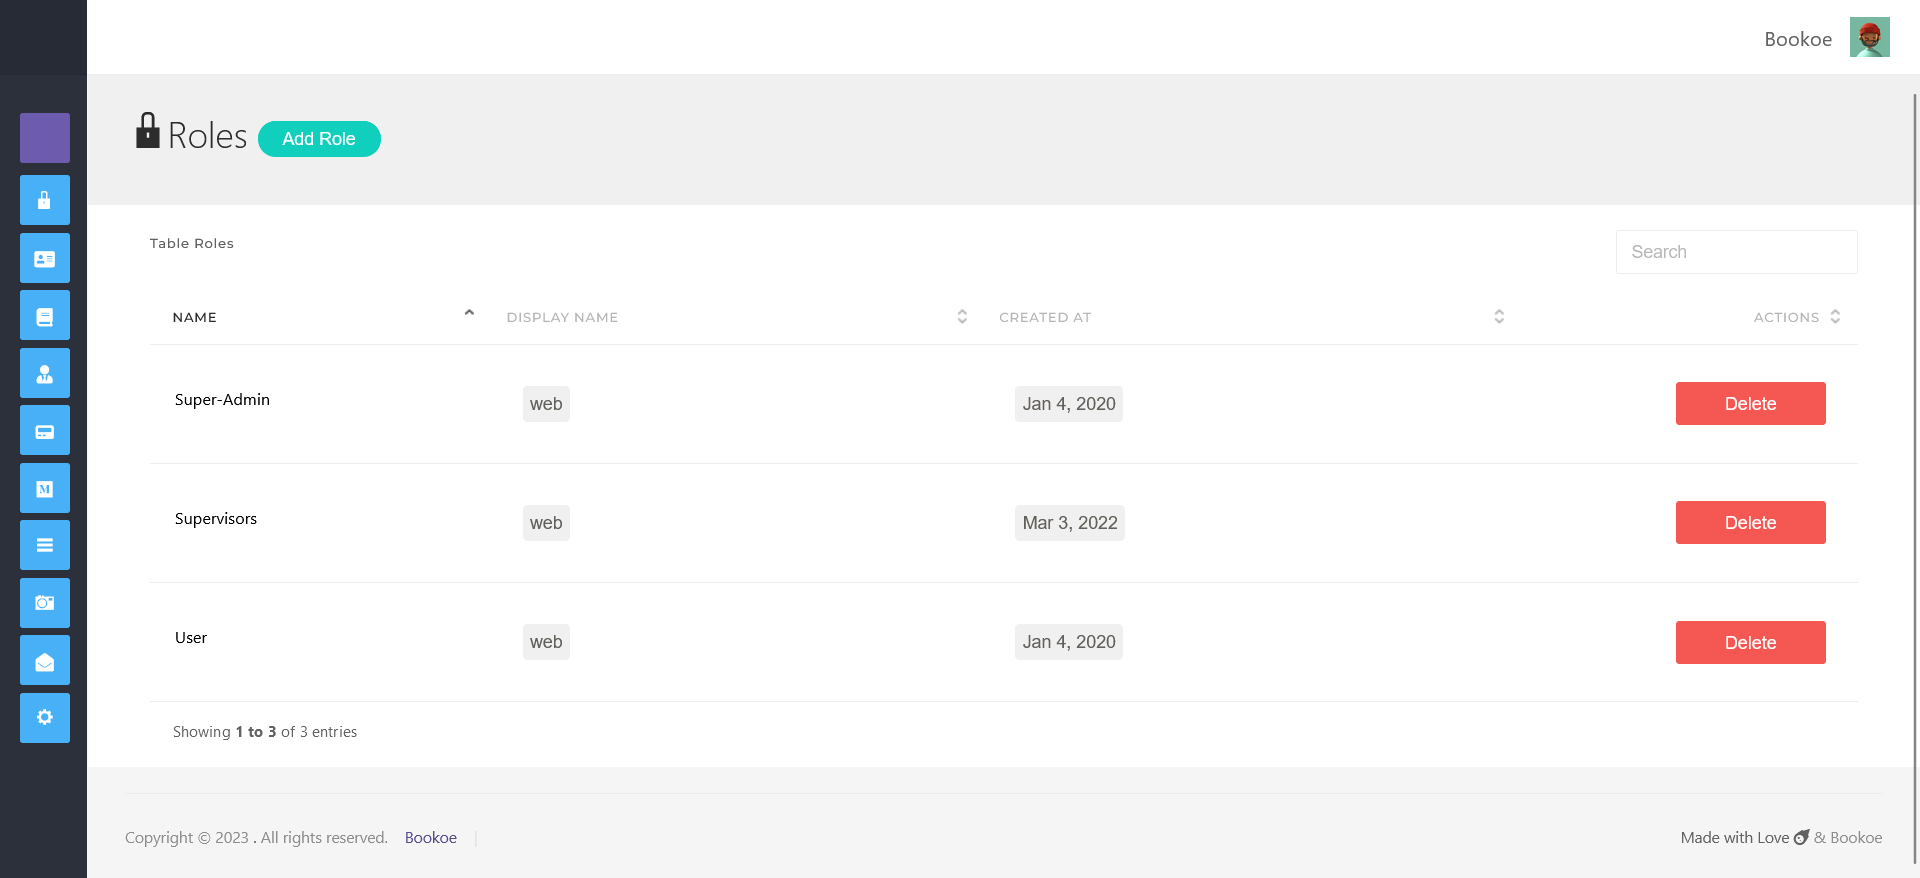Select the Roles lock icon in the sidebar

coord(44,200)
